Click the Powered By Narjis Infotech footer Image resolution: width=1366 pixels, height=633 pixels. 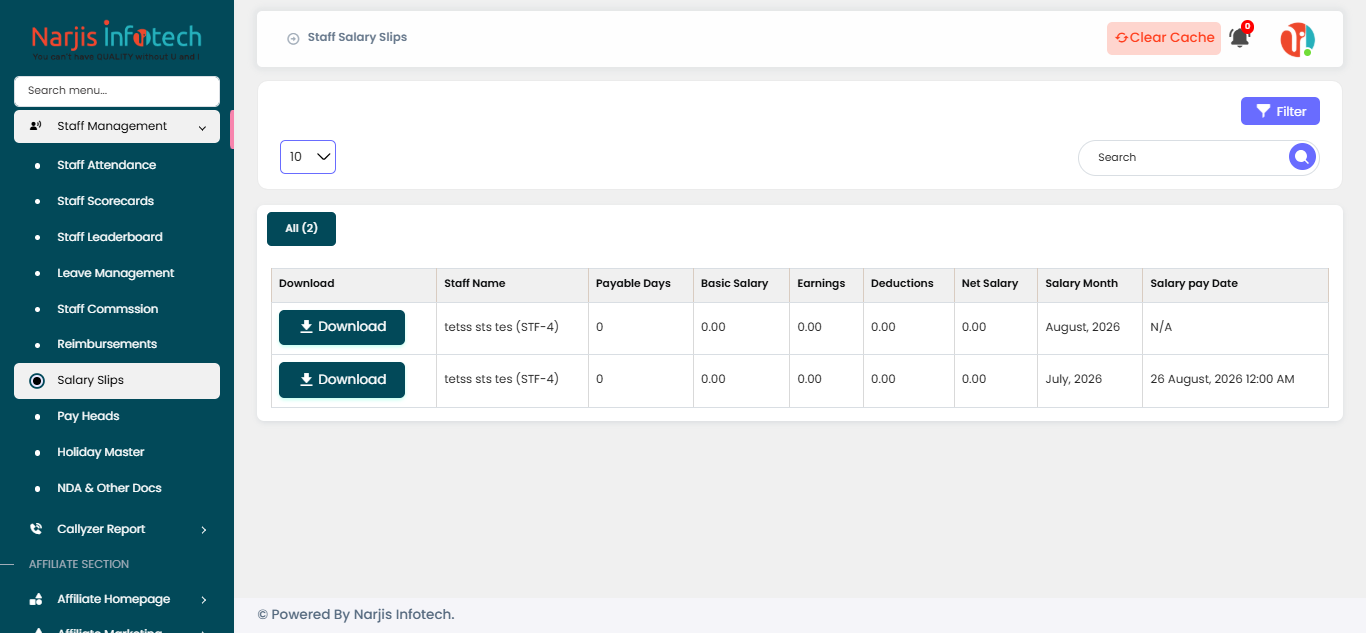pos(356,614)
